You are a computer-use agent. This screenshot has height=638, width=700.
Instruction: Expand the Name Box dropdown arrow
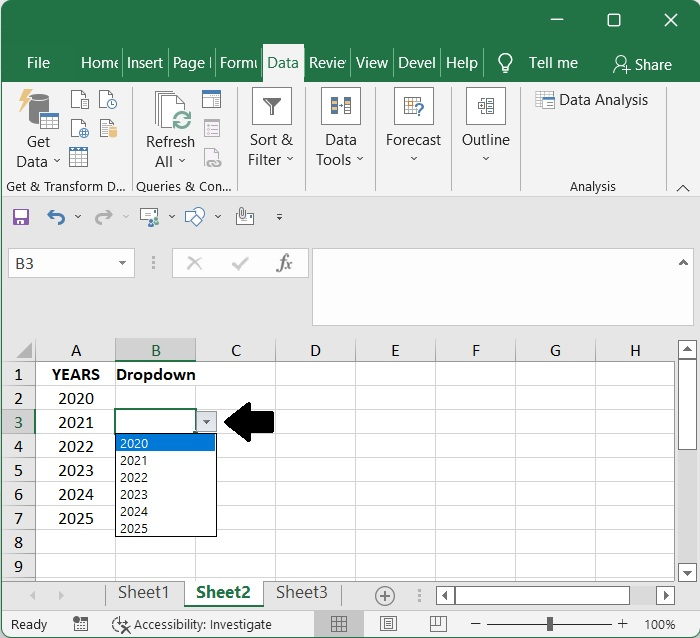coord(122,263)
